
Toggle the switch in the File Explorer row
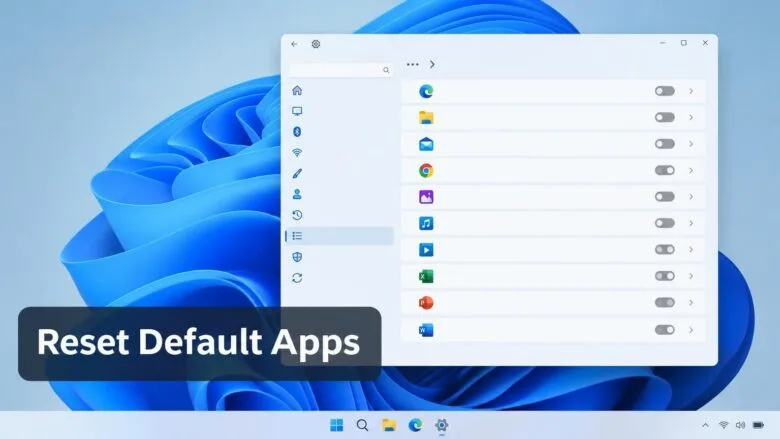665,117
